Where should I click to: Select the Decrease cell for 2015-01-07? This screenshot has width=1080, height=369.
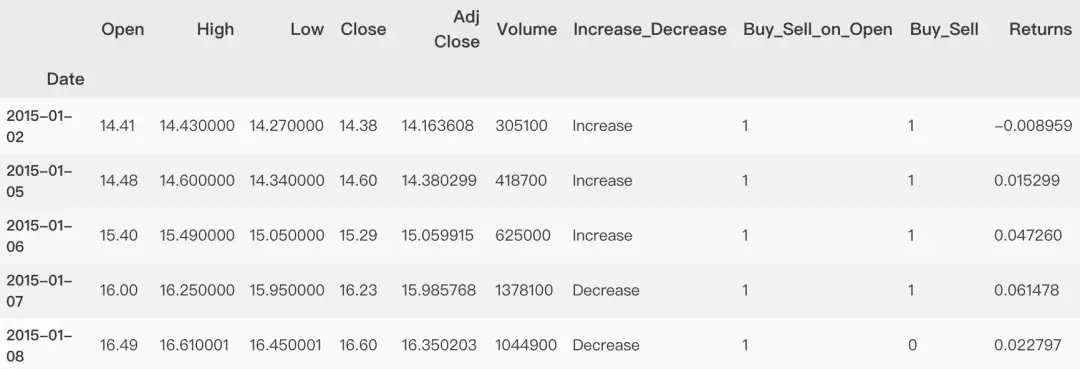[x=605, y=291]
